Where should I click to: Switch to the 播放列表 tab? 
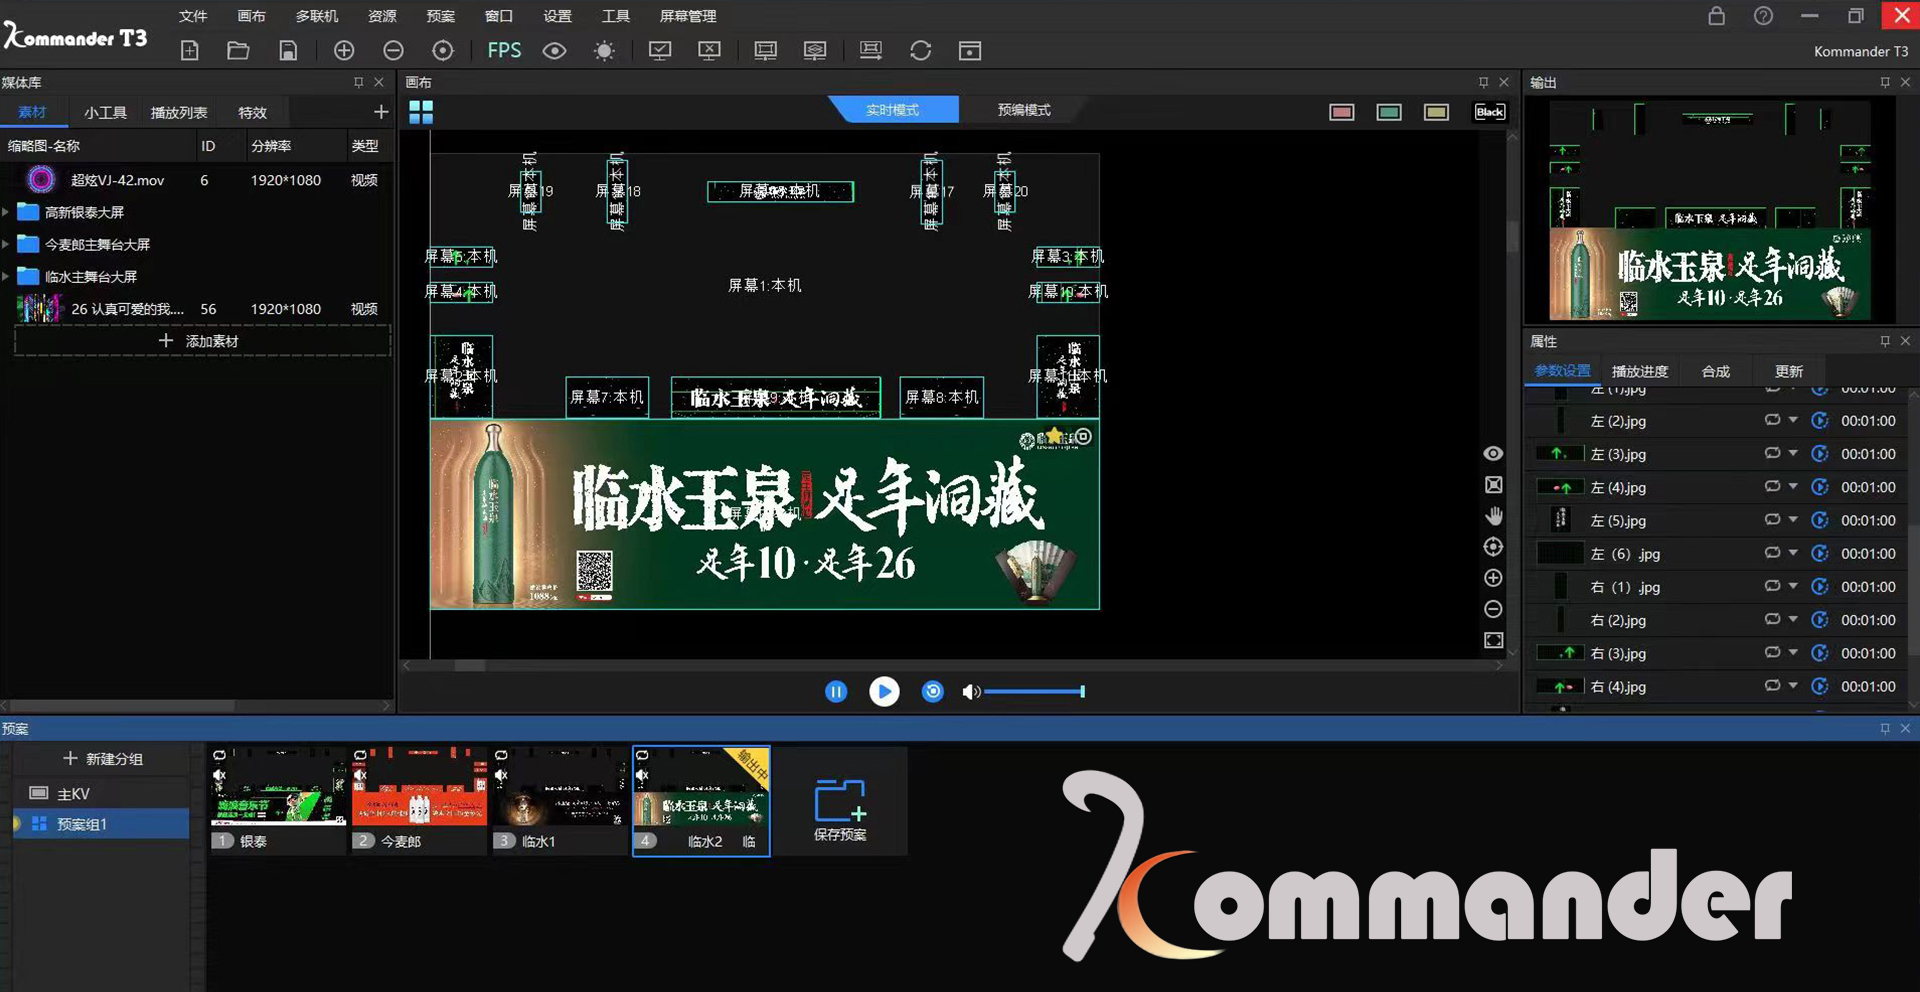(x=179, y=112)
